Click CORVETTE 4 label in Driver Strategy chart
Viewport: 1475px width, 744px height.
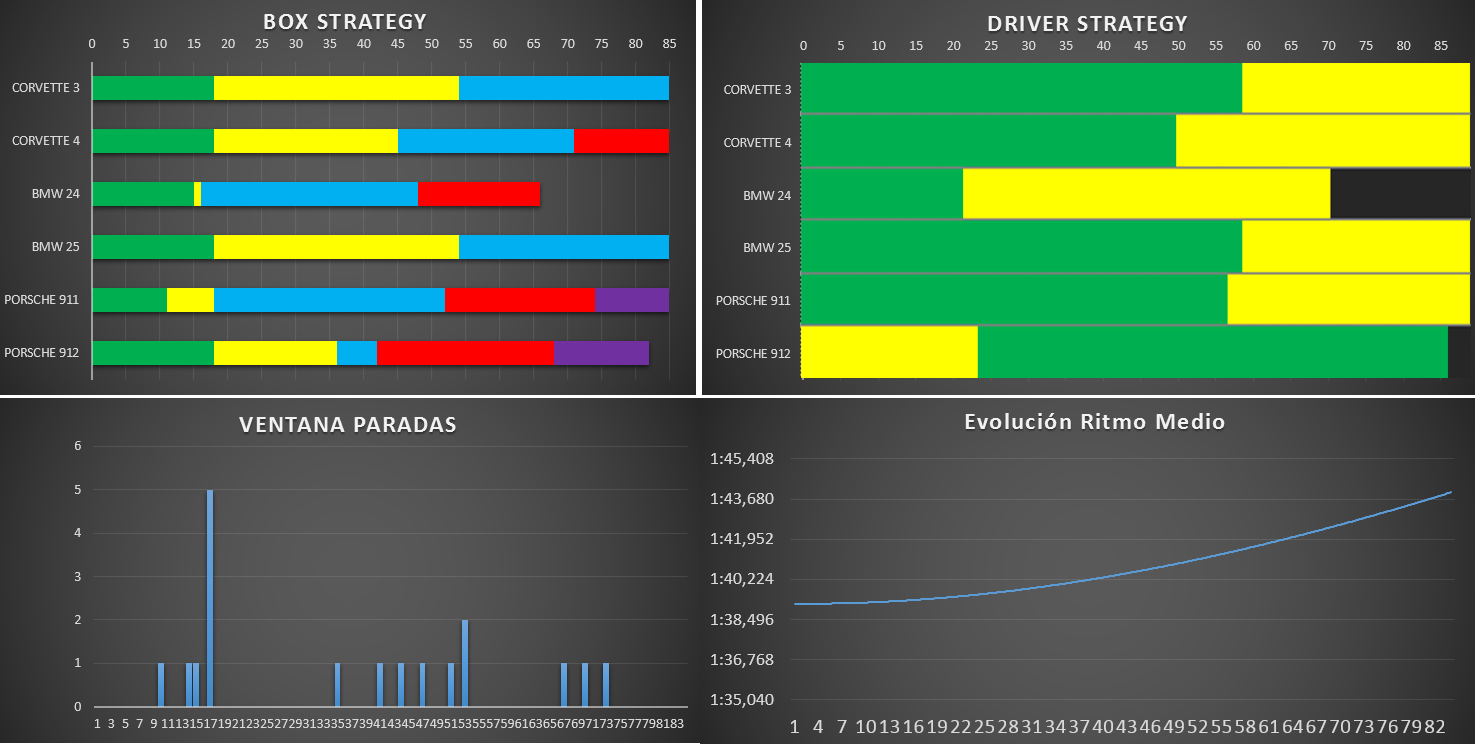point(757,143)
